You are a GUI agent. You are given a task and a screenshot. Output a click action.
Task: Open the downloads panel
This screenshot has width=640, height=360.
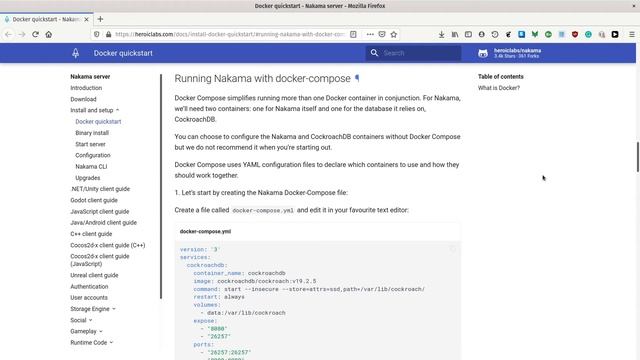pyautogui.click(x=441, y=35)
